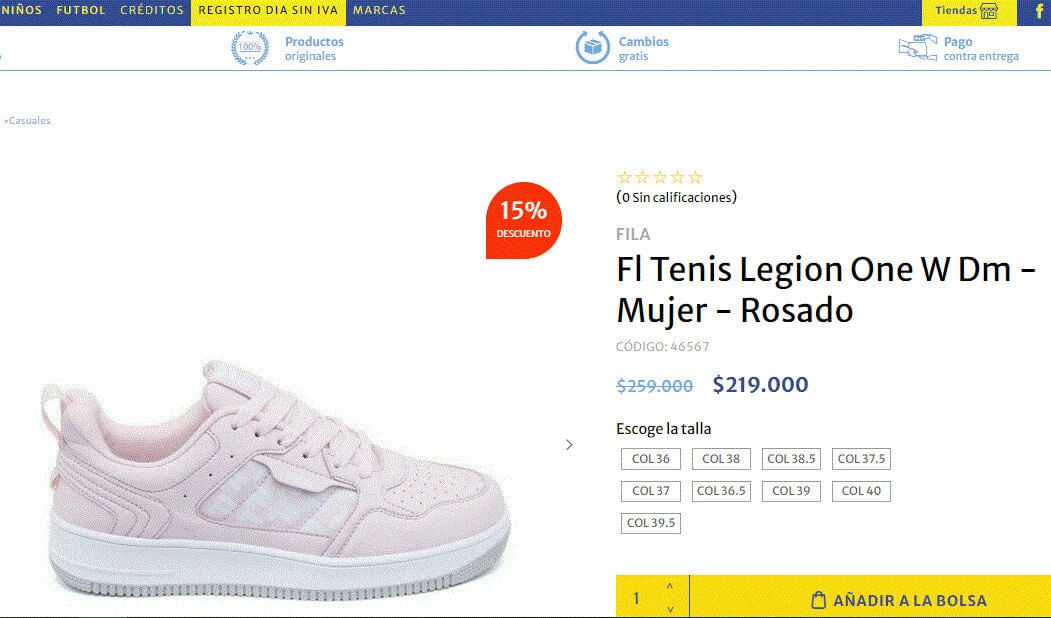Increase quantity with the up arrow
Viewport: 1051px width, 618px height.
point(670,586)
